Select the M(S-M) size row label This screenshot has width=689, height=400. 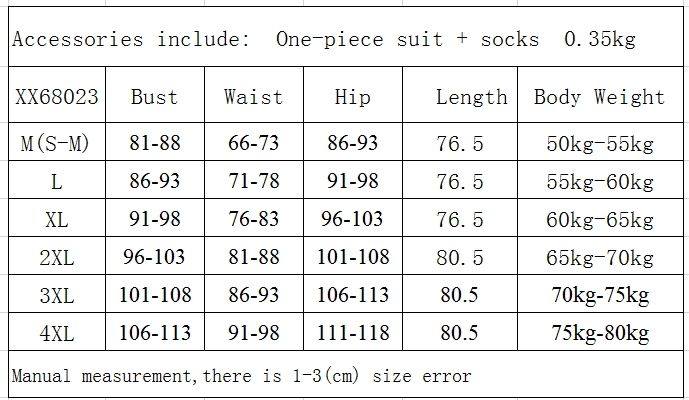coord(57,144)
